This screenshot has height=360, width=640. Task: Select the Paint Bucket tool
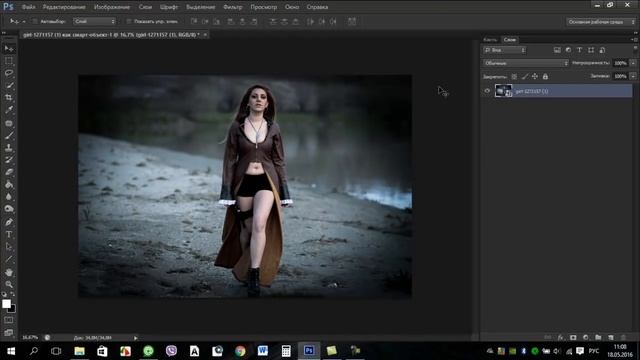coord(9,184)
